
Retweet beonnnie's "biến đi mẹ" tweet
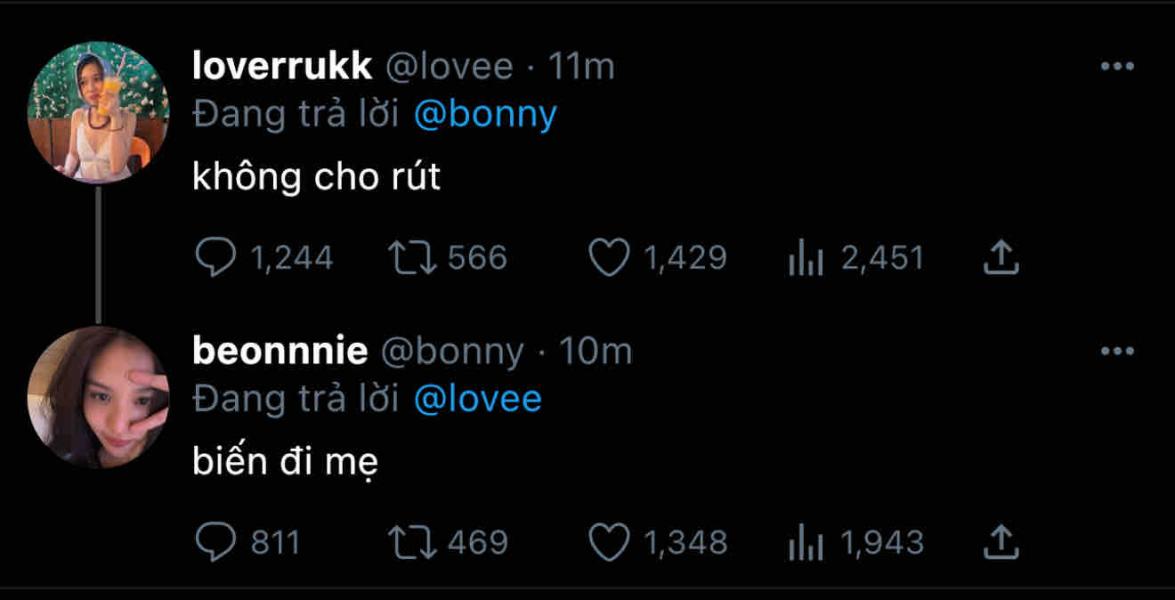point(413,543)
